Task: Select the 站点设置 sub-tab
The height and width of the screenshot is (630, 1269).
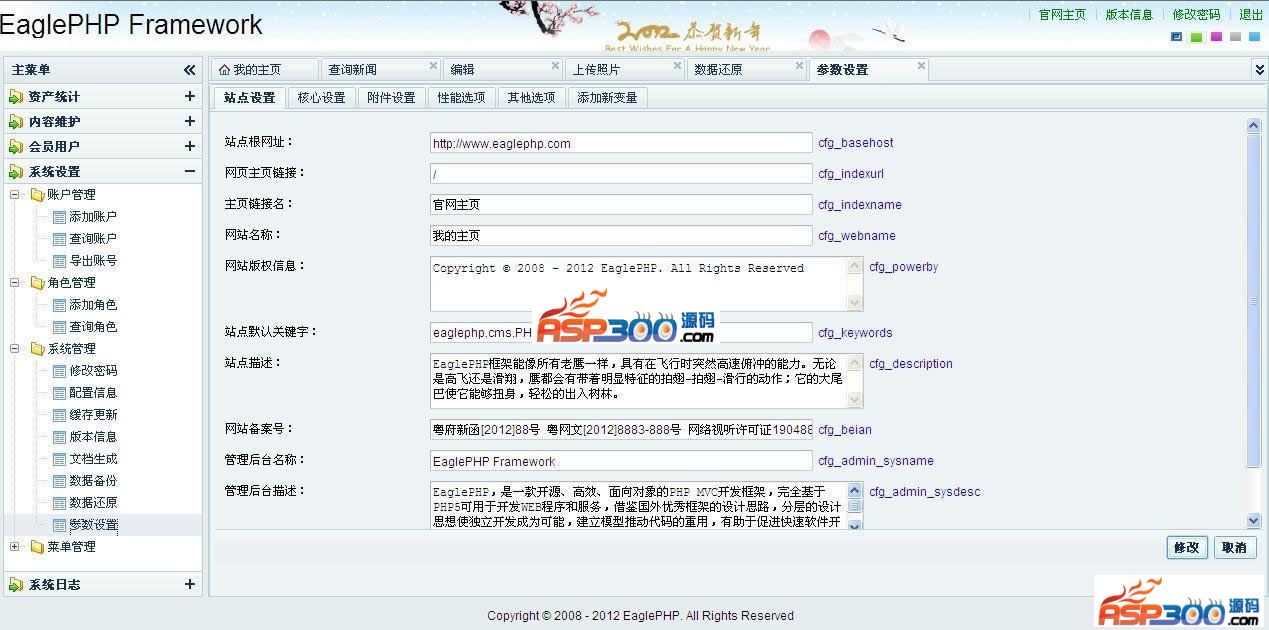Action: (249, 98)
